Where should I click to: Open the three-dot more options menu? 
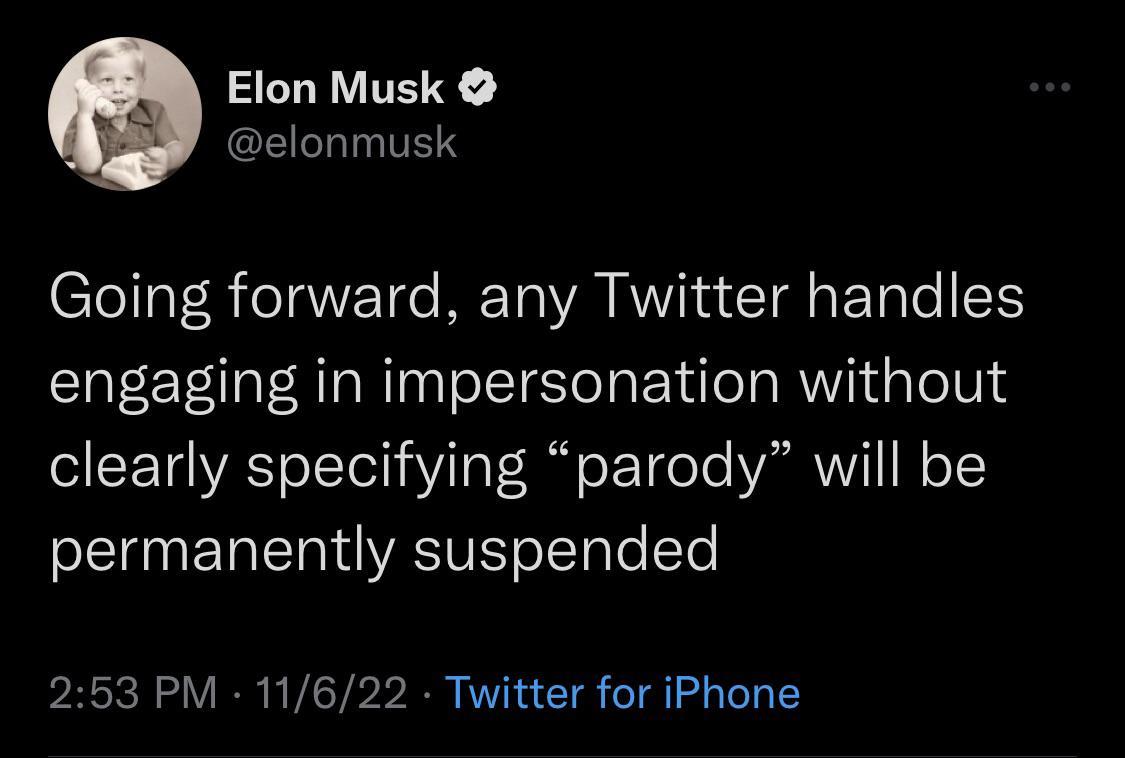coord(1050,87)
